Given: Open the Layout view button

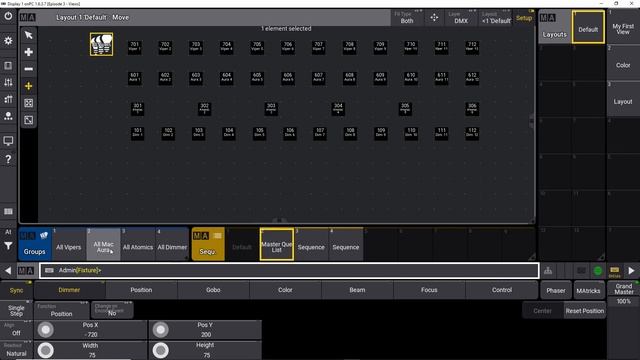Looking at the screenshot, I should [623, 99].
